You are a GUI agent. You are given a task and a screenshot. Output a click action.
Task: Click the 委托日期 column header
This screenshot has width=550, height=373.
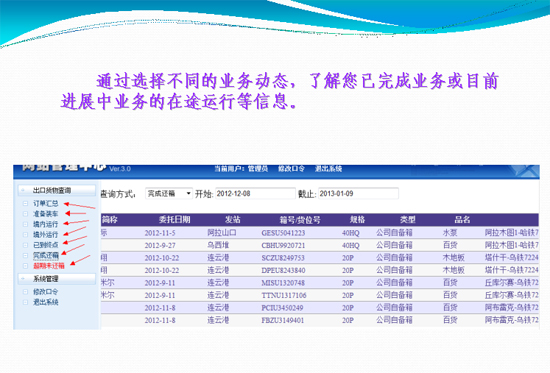(174, 220)
